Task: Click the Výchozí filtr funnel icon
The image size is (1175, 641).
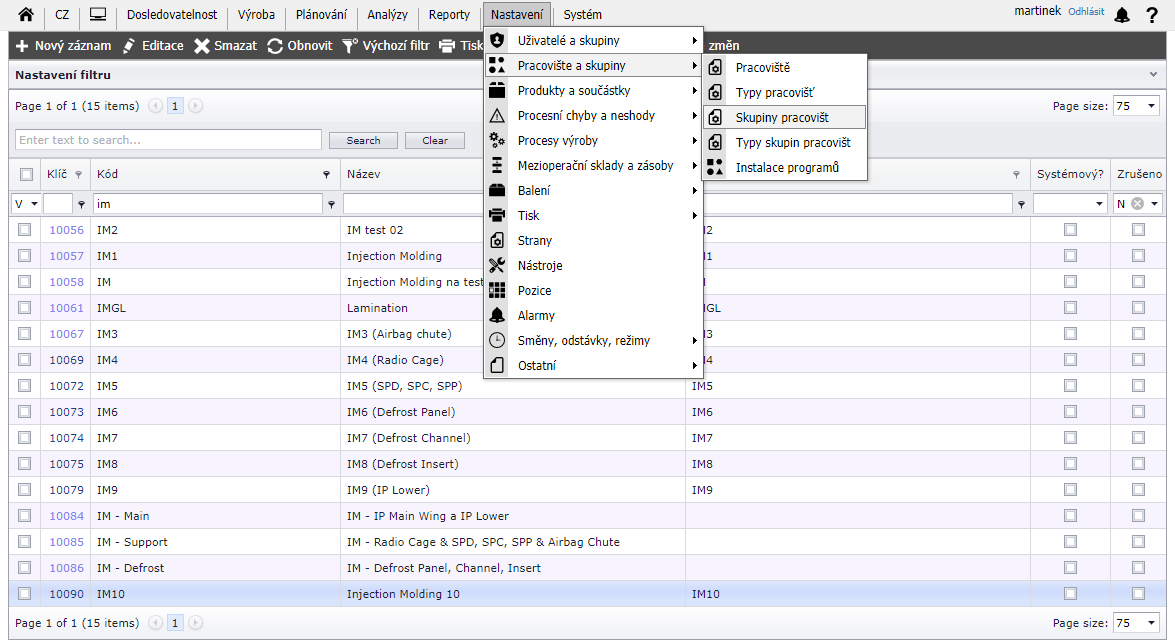Action: click(349, 46)
